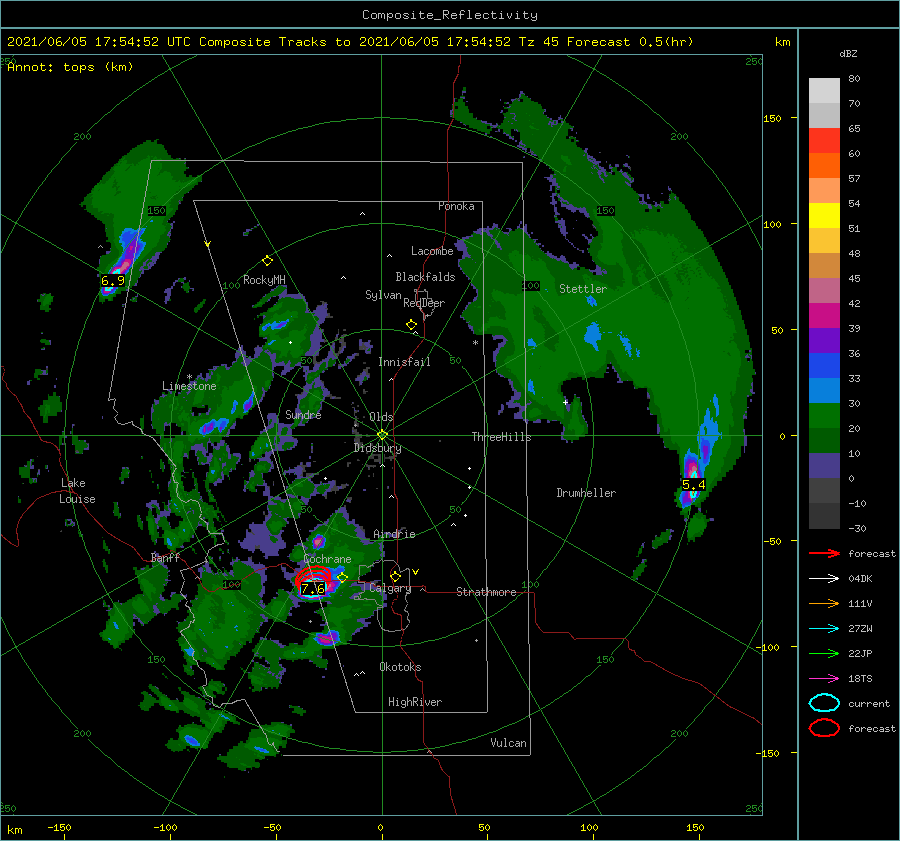Click the red forecast ellipse legend icon

click(824, 728)
